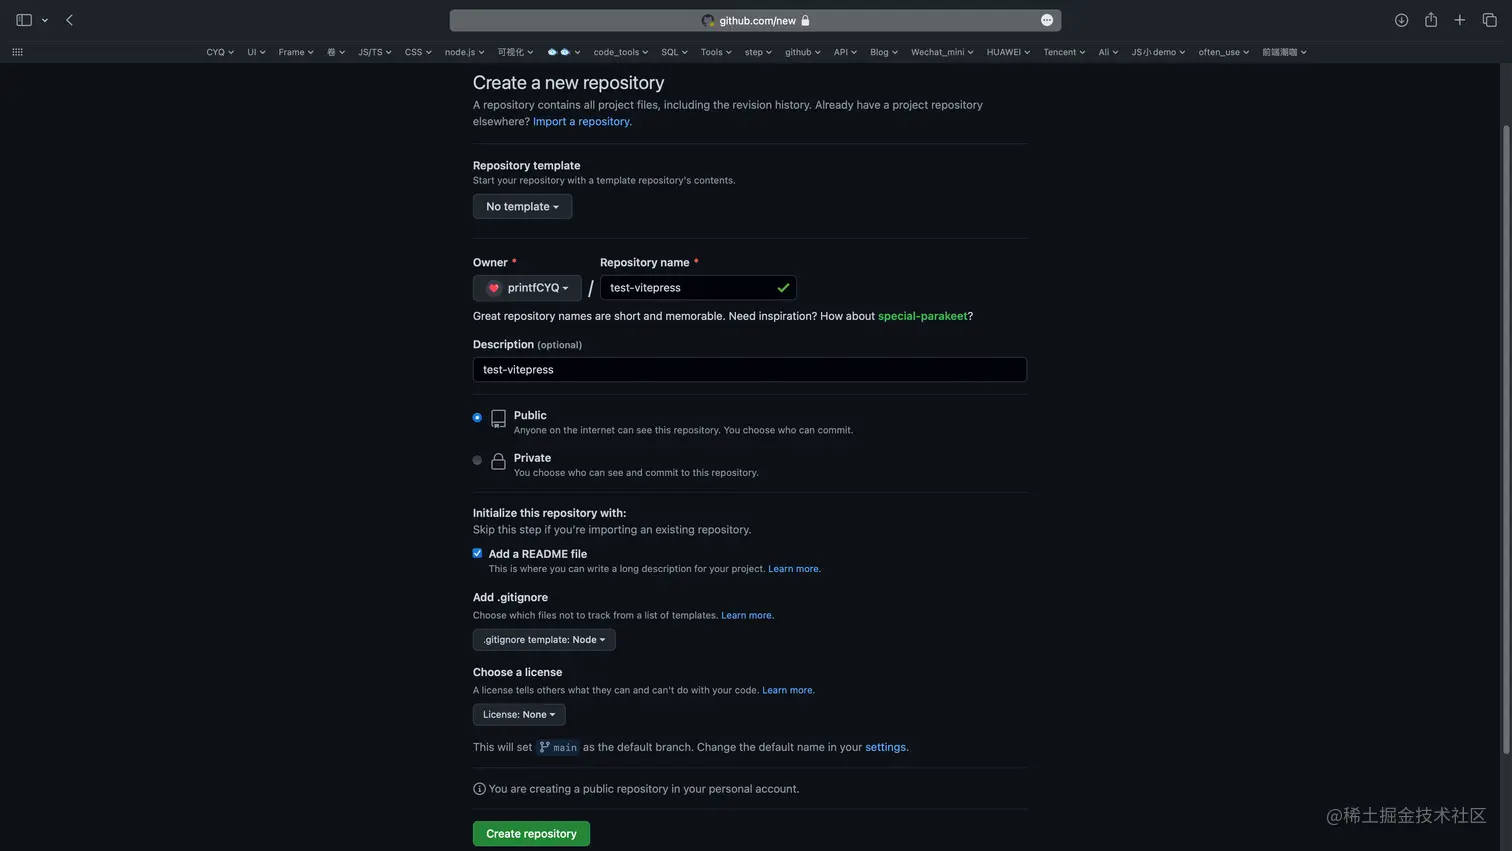The width and height of the screenshot is (1512, 851).
Task: Select the Private visibility radio button
Action: click(x=477, y=460)
